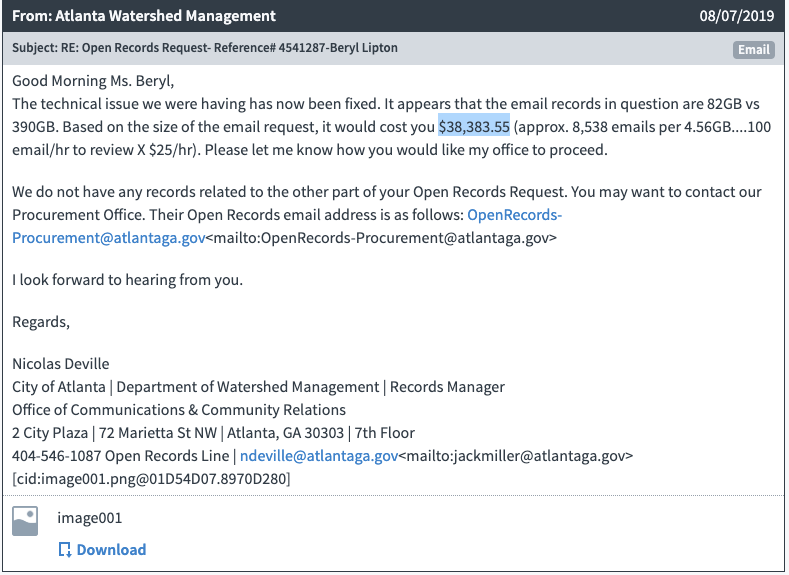Click the subject line with Reference# 4541287
Image resolution: width=789 pixels, height=575 pixels.
pyautogui.click(x=205, y=48)
